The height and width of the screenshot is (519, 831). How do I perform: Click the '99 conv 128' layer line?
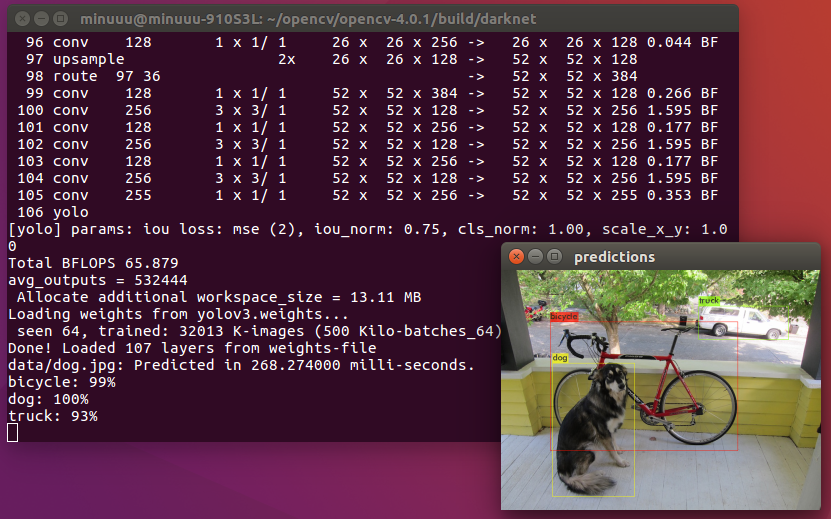372,94
